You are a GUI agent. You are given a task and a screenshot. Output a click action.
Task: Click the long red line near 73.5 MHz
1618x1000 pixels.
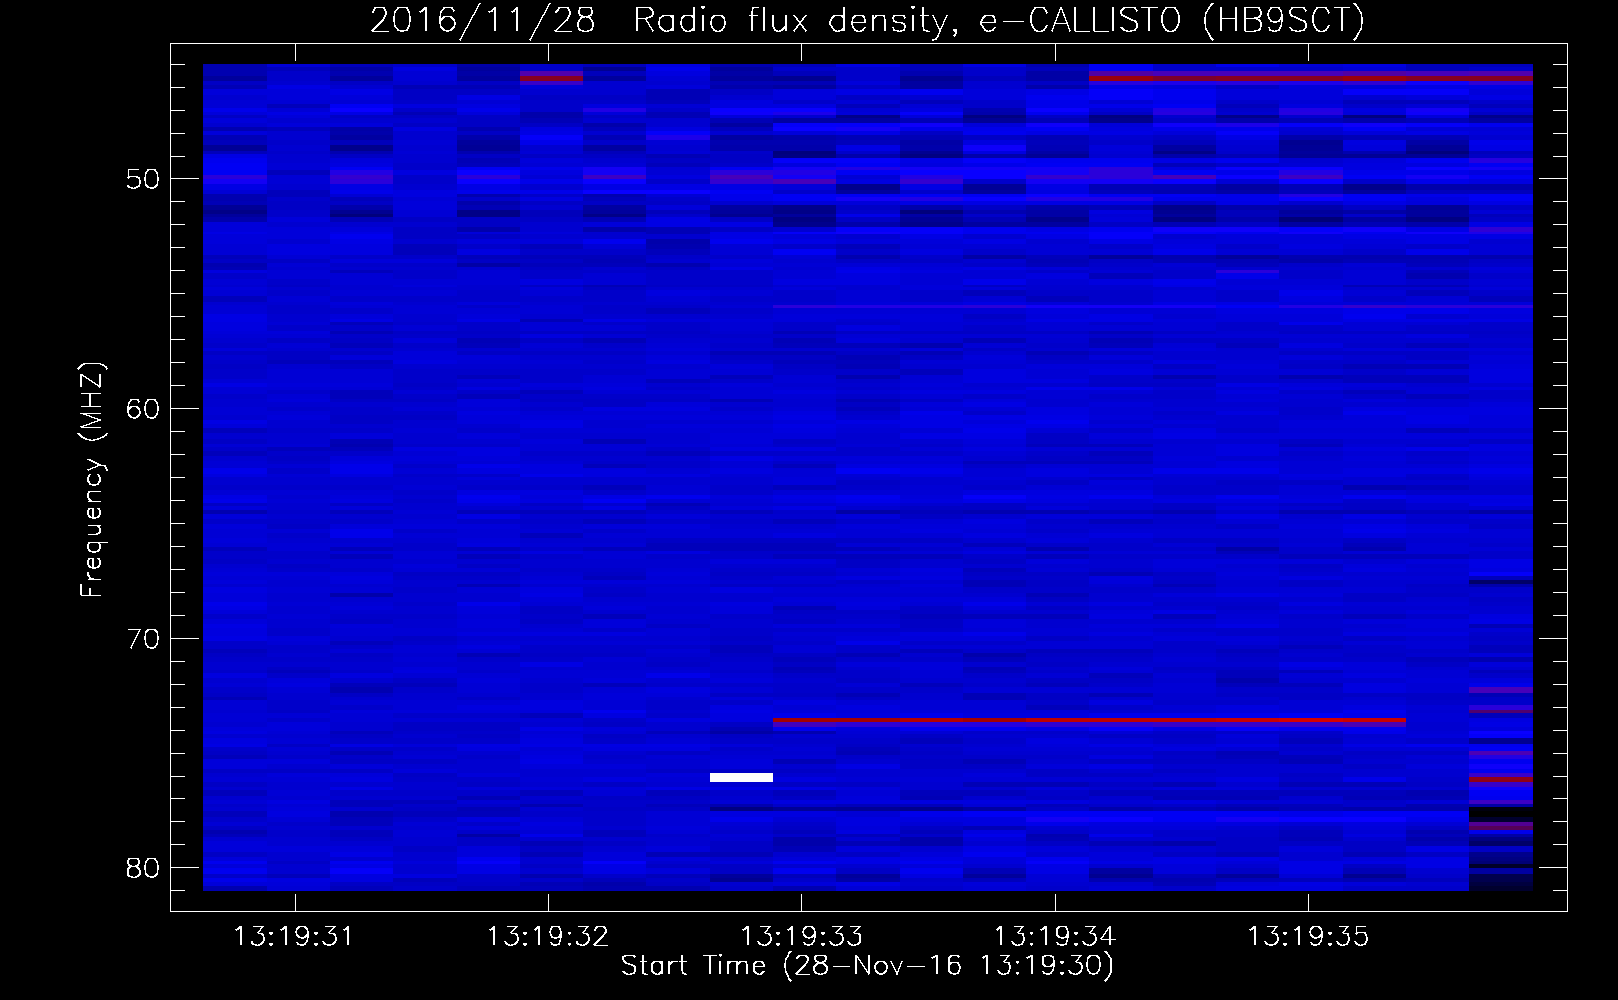click(1089, 720)
